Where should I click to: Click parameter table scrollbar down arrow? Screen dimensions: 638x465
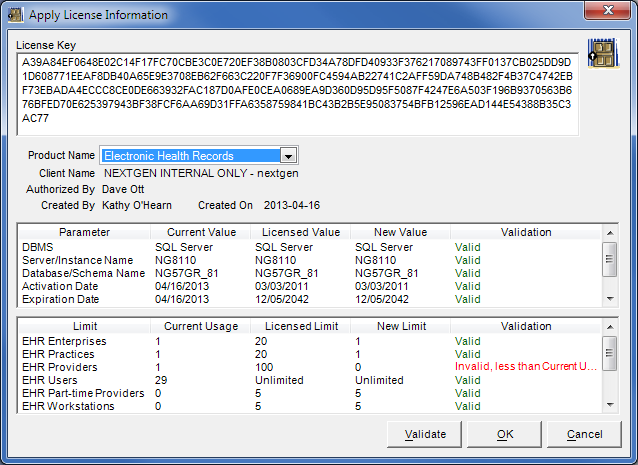click(610, 299)
